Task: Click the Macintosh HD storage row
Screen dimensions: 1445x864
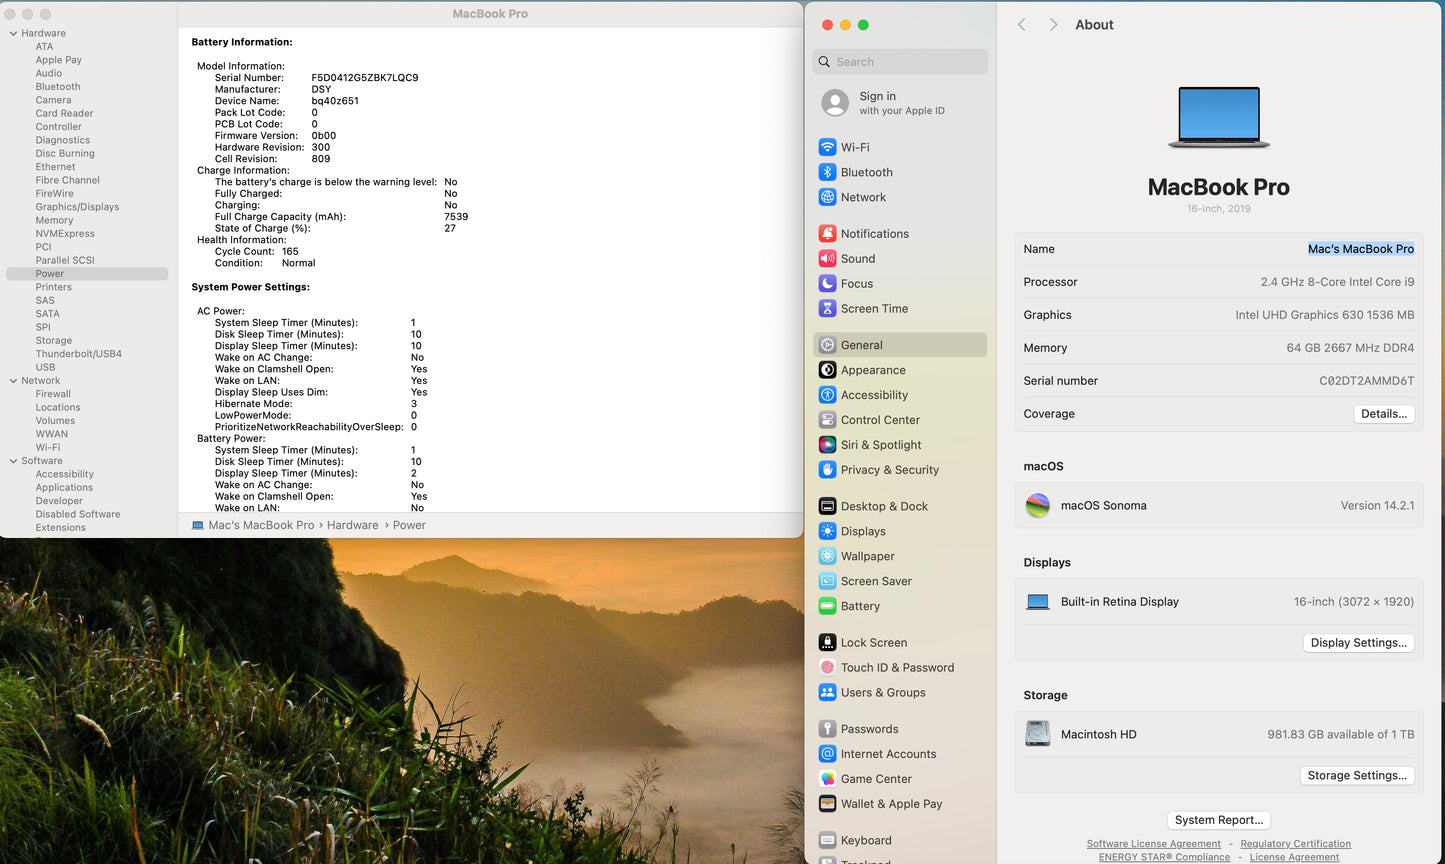Action: pos(1219,734)
